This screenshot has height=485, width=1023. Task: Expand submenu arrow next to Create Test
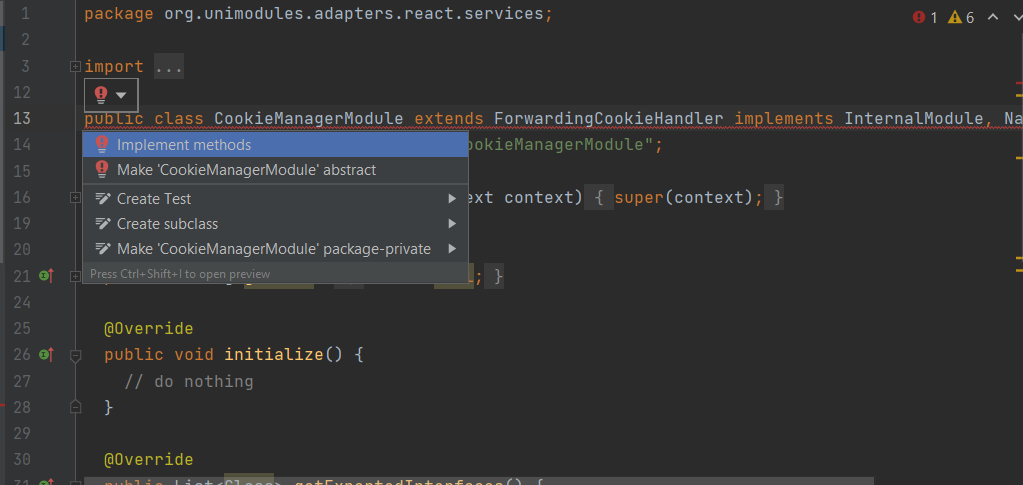[452, 198]
